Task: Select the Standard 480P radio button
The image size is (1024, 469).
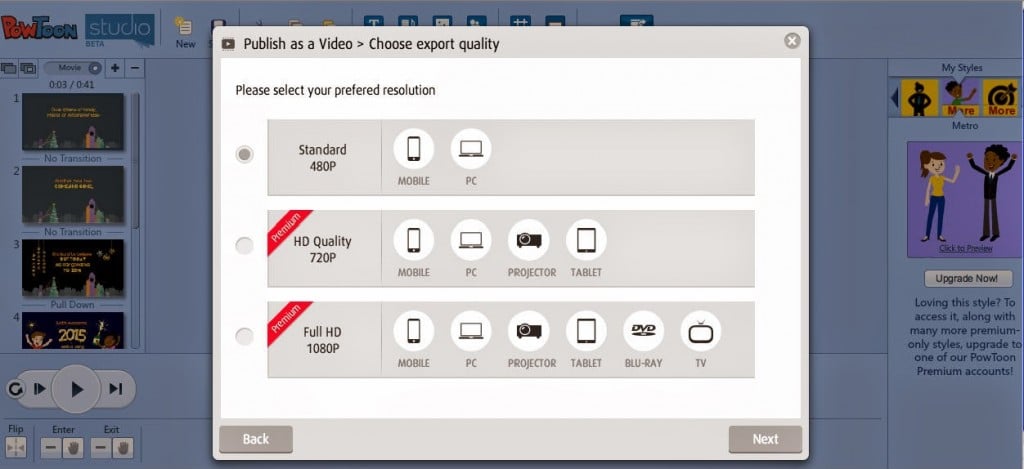Action: tap(245, 154)
